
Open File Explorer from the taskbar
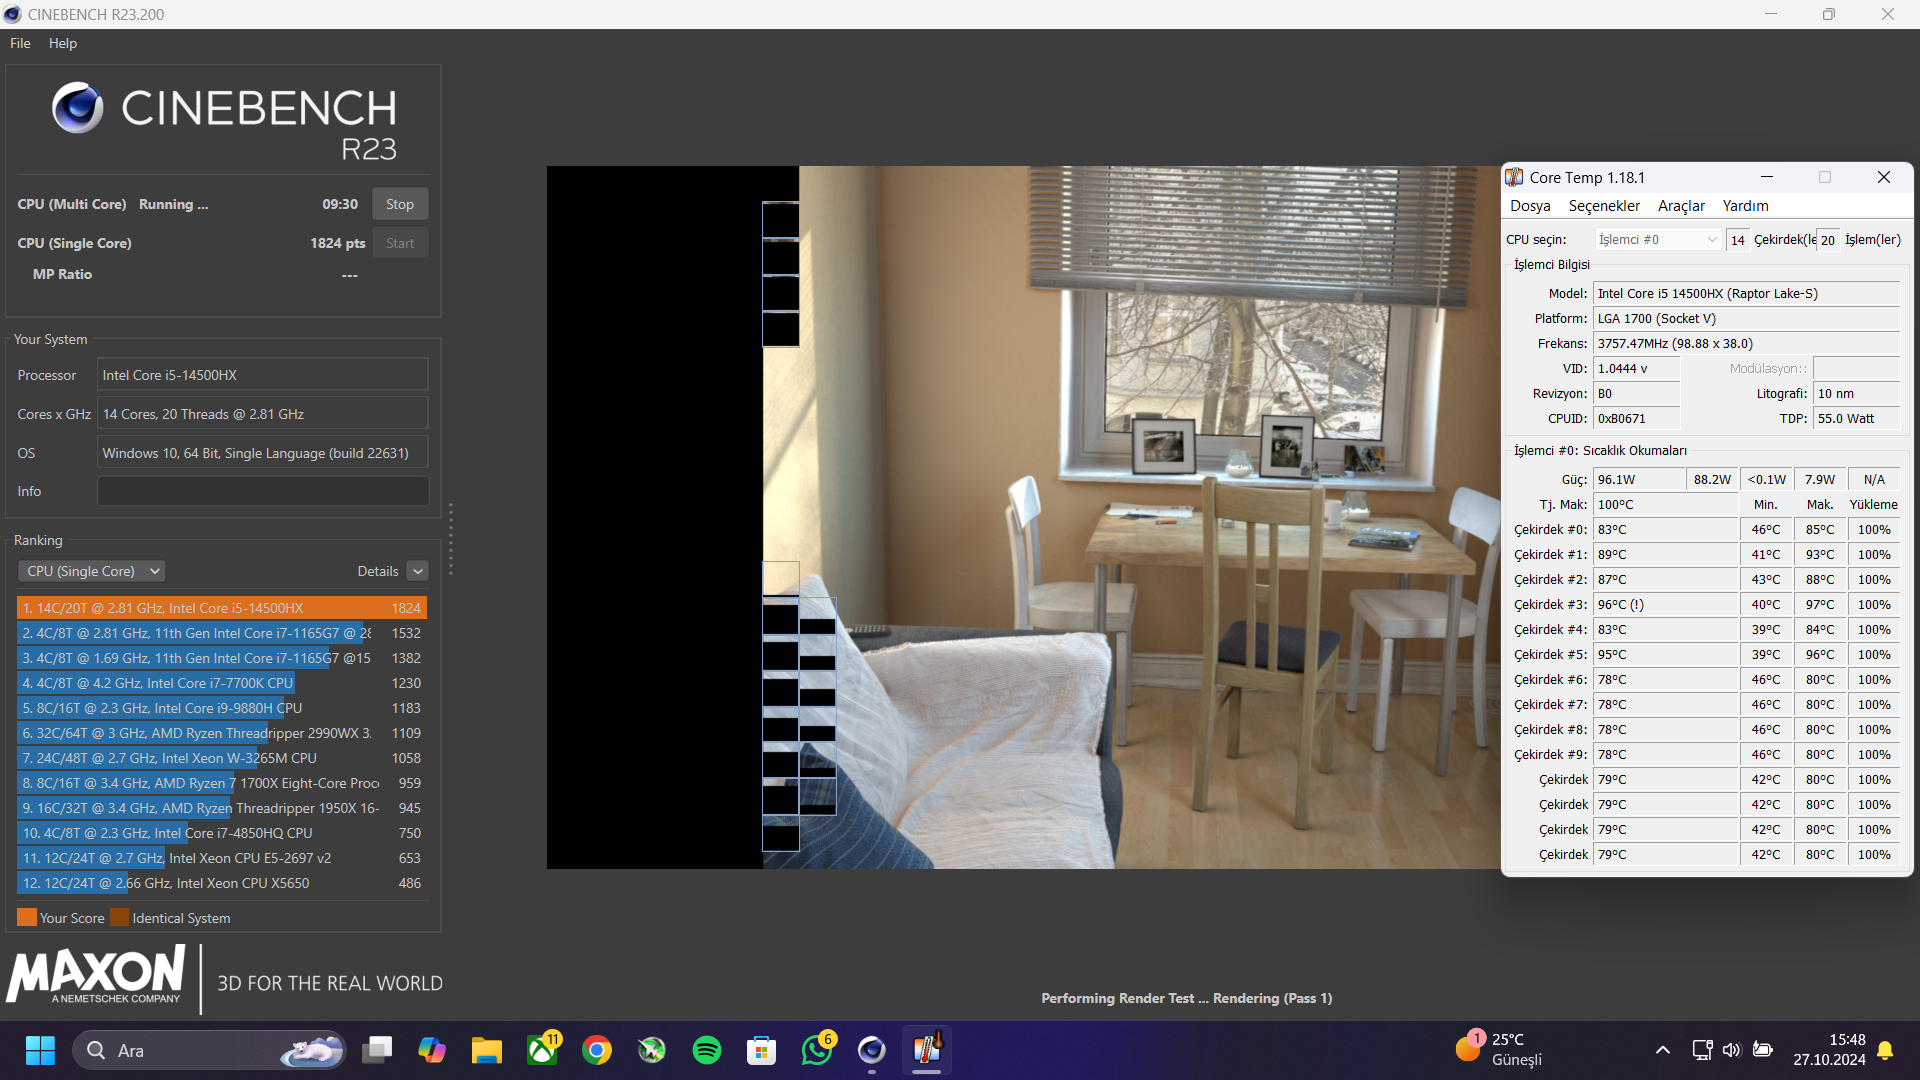pyautogui.click(x=487, y=1050)
